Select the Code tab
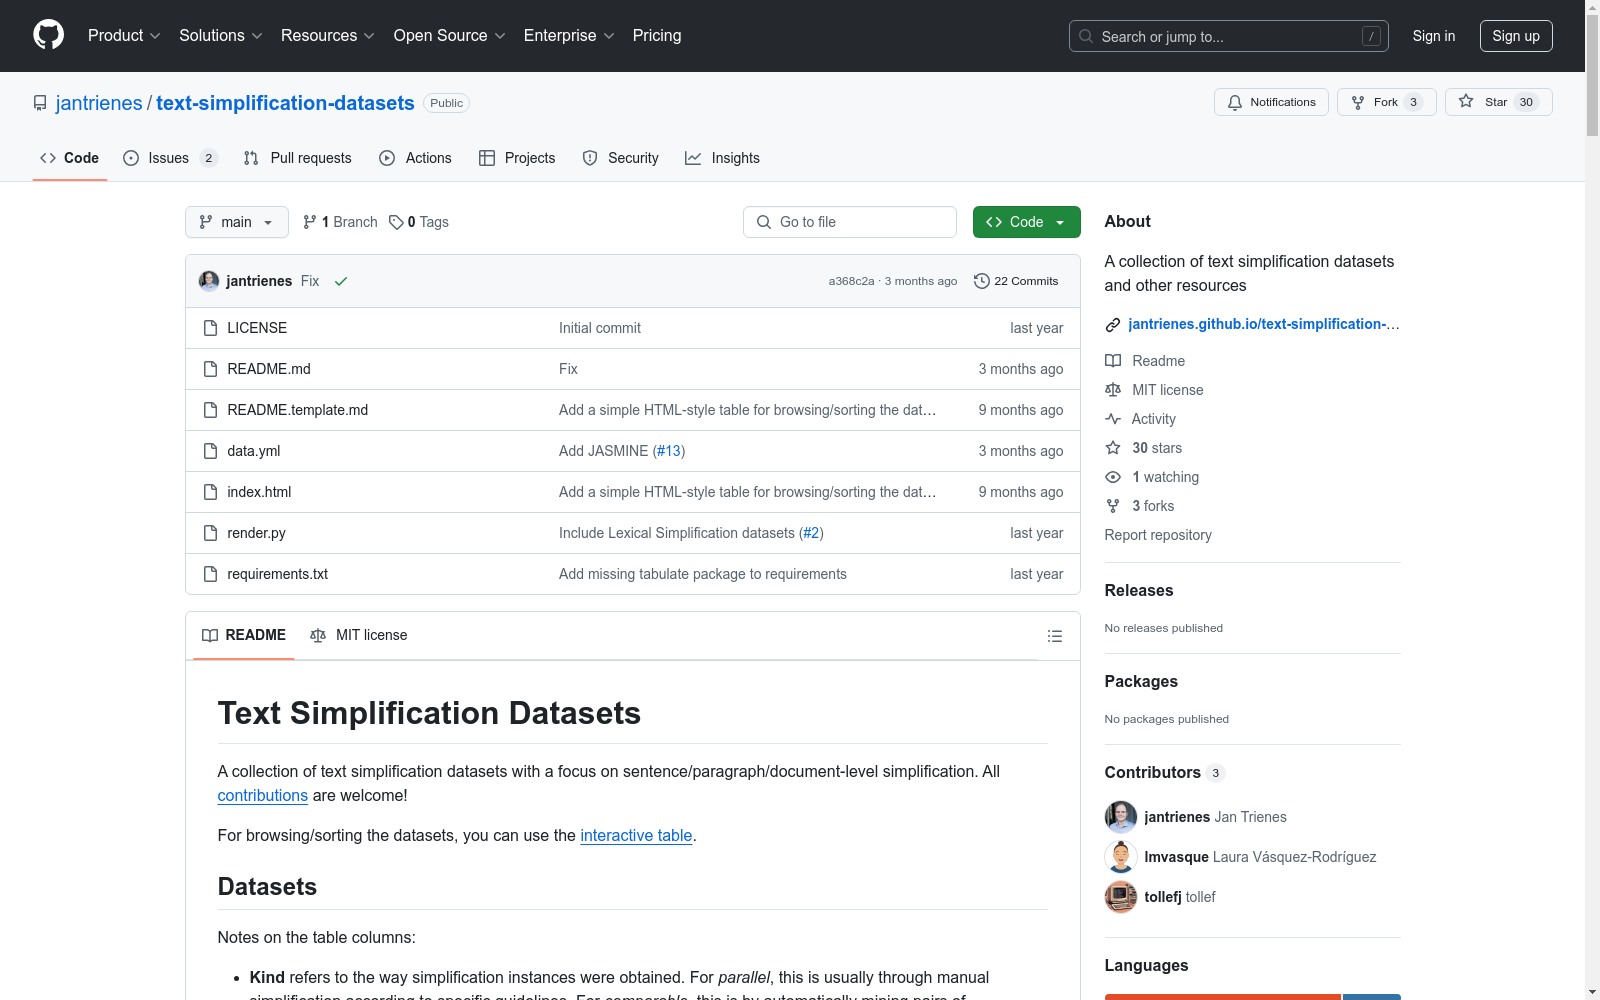Screen dimensions: 1600x1000 [70, 158]
